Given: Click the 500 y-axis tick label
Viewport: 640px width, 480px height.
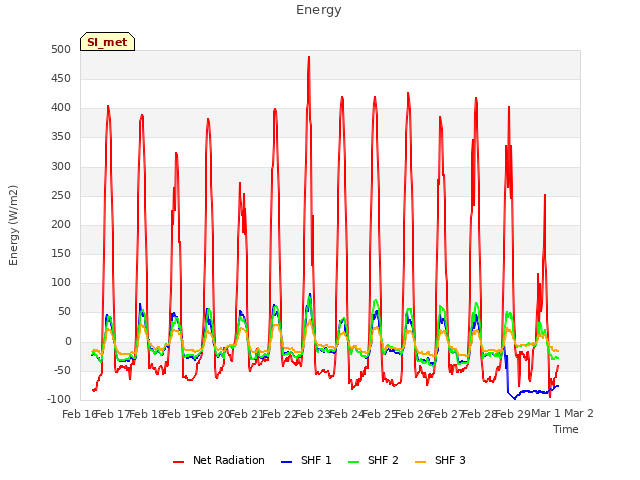Looking at the screenshot, I should (61, 50).
